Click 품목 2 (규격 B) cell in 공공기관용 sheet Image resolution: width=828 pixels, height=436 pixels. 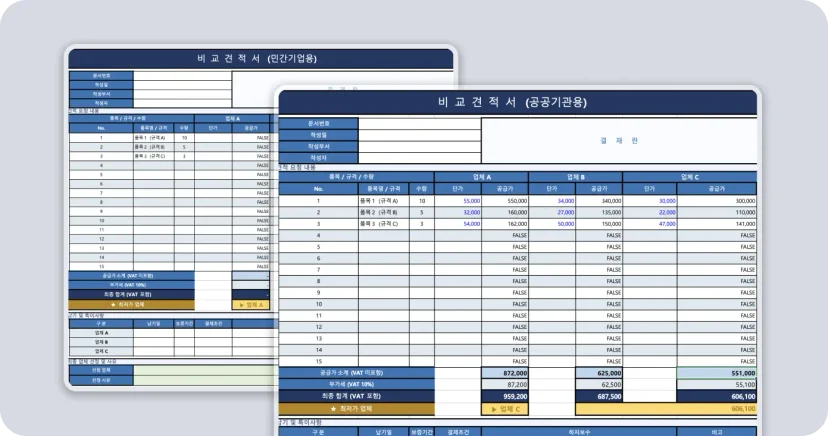(384, 213)
